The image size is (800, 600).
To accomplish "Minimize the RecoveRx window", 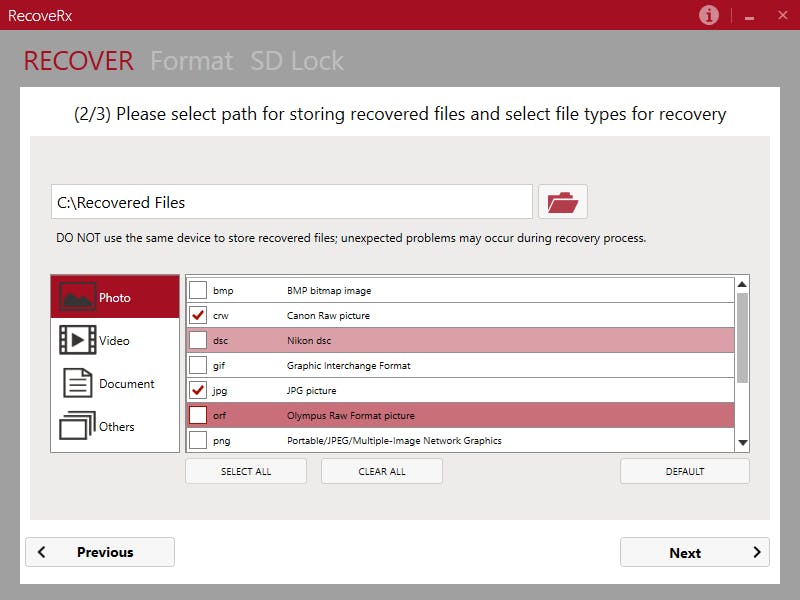I will [749, 16].
